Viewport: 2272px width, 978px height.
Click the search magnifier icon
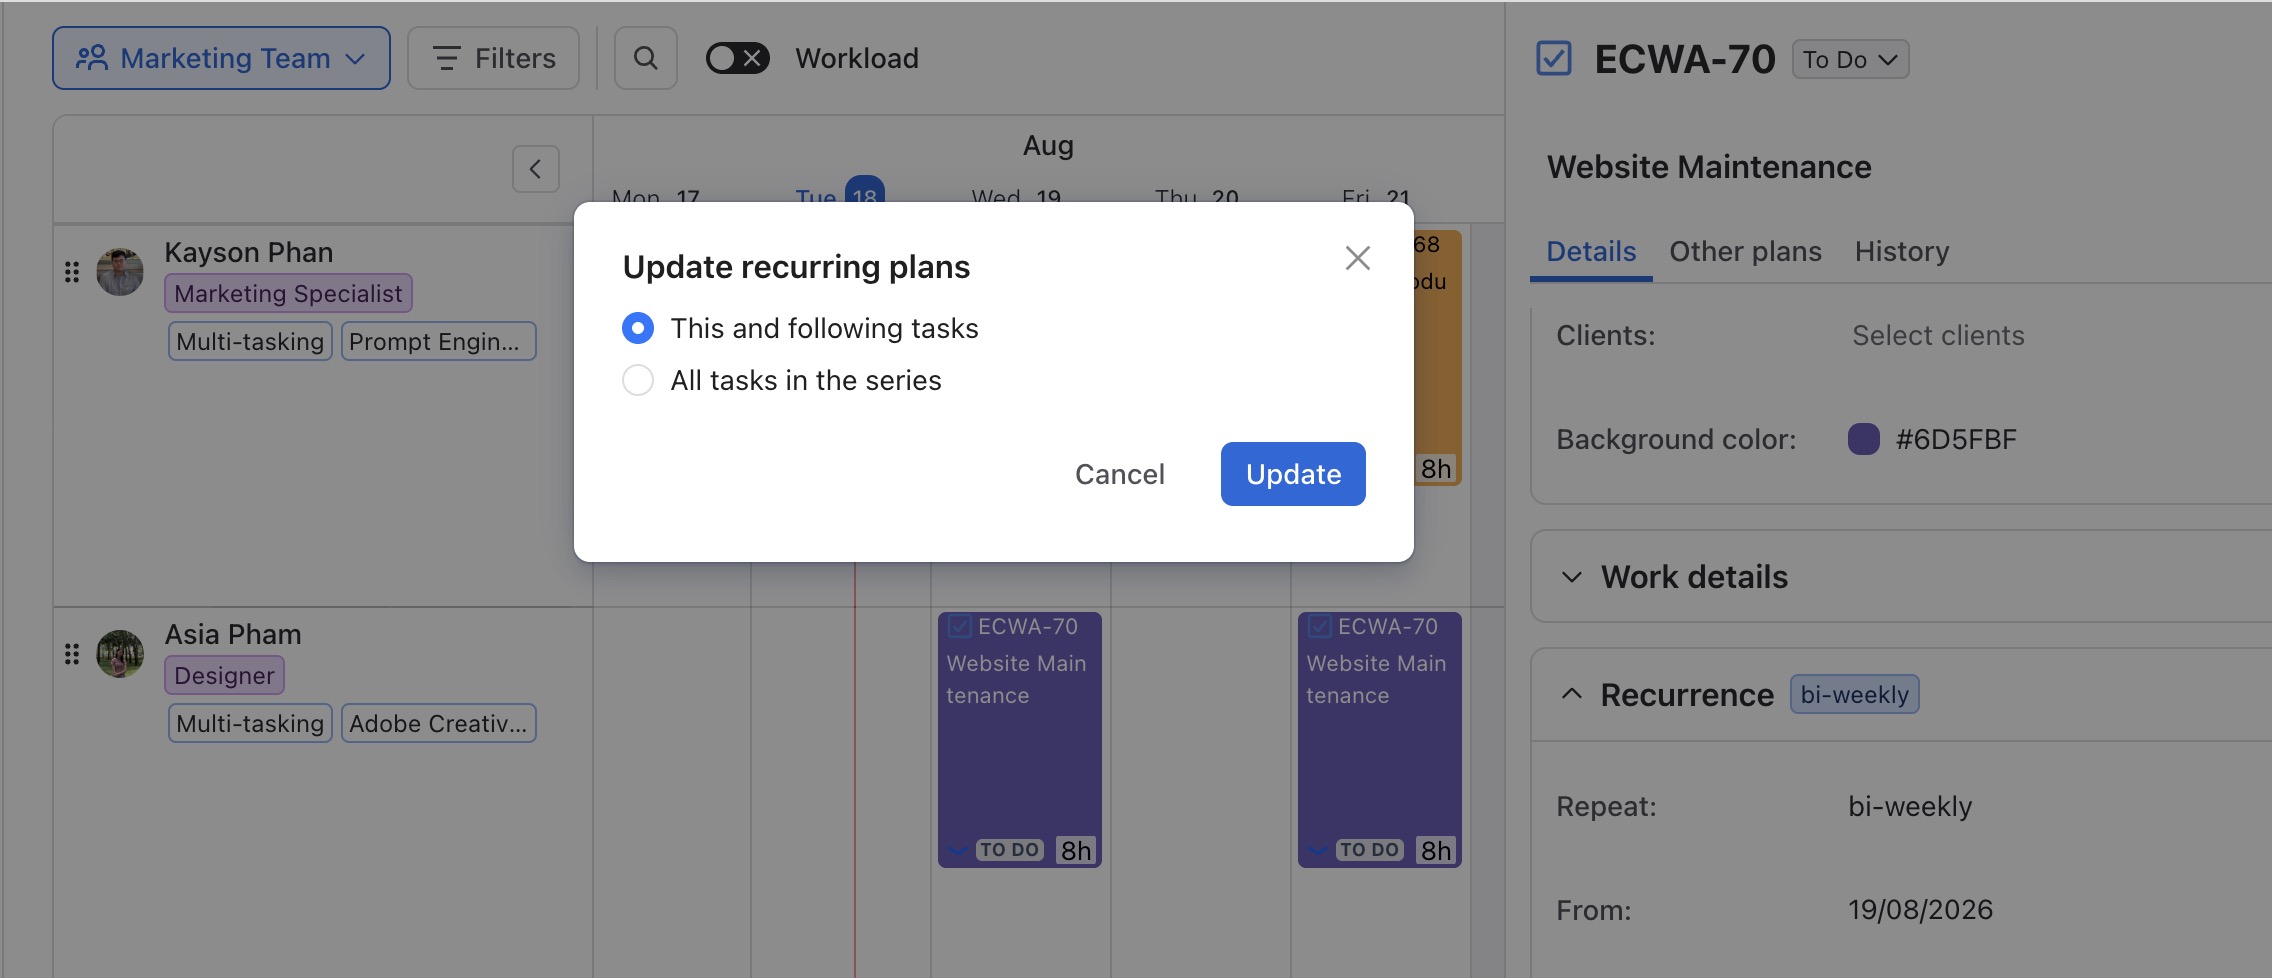pyautogui.click(x=646, y=58)
